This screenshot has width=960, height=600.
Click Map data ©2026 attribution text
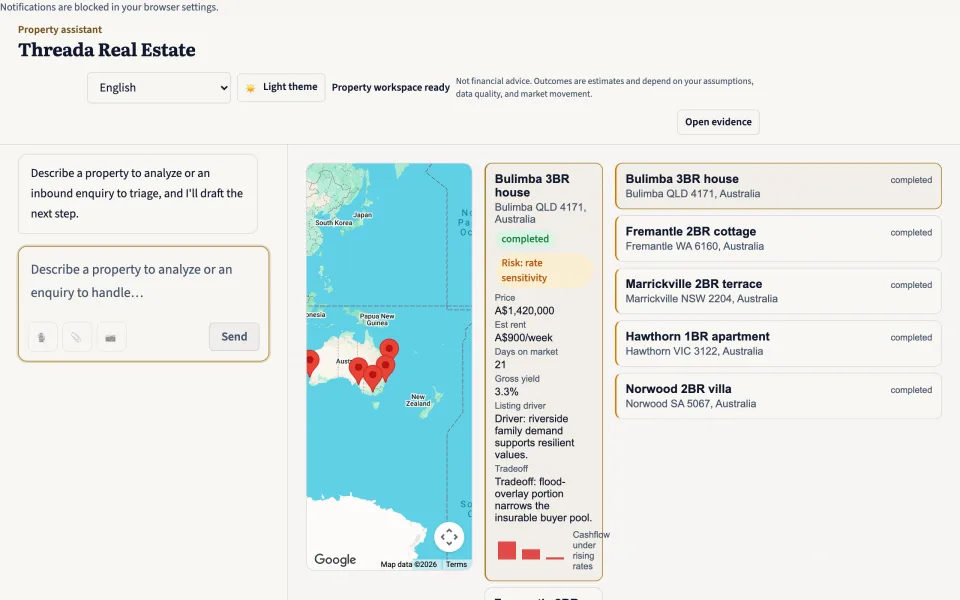408,564
